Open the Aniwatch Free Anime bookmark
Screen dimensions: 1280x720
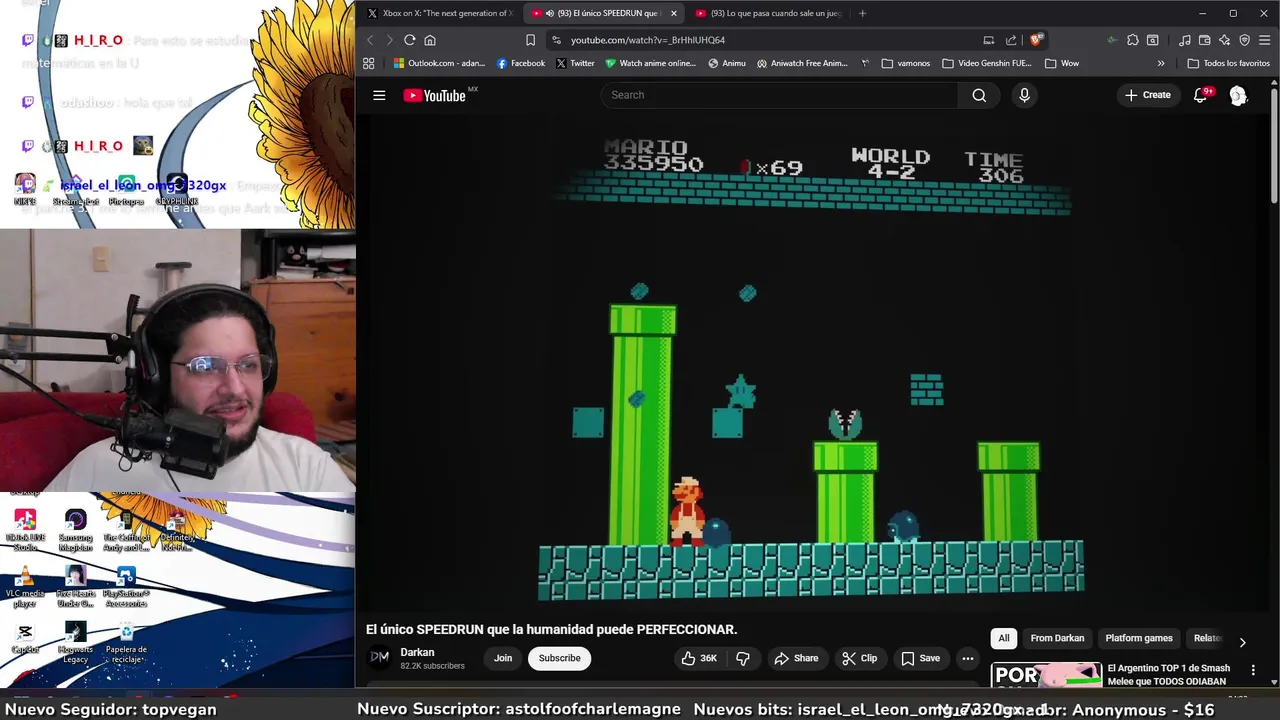[802, 63]
